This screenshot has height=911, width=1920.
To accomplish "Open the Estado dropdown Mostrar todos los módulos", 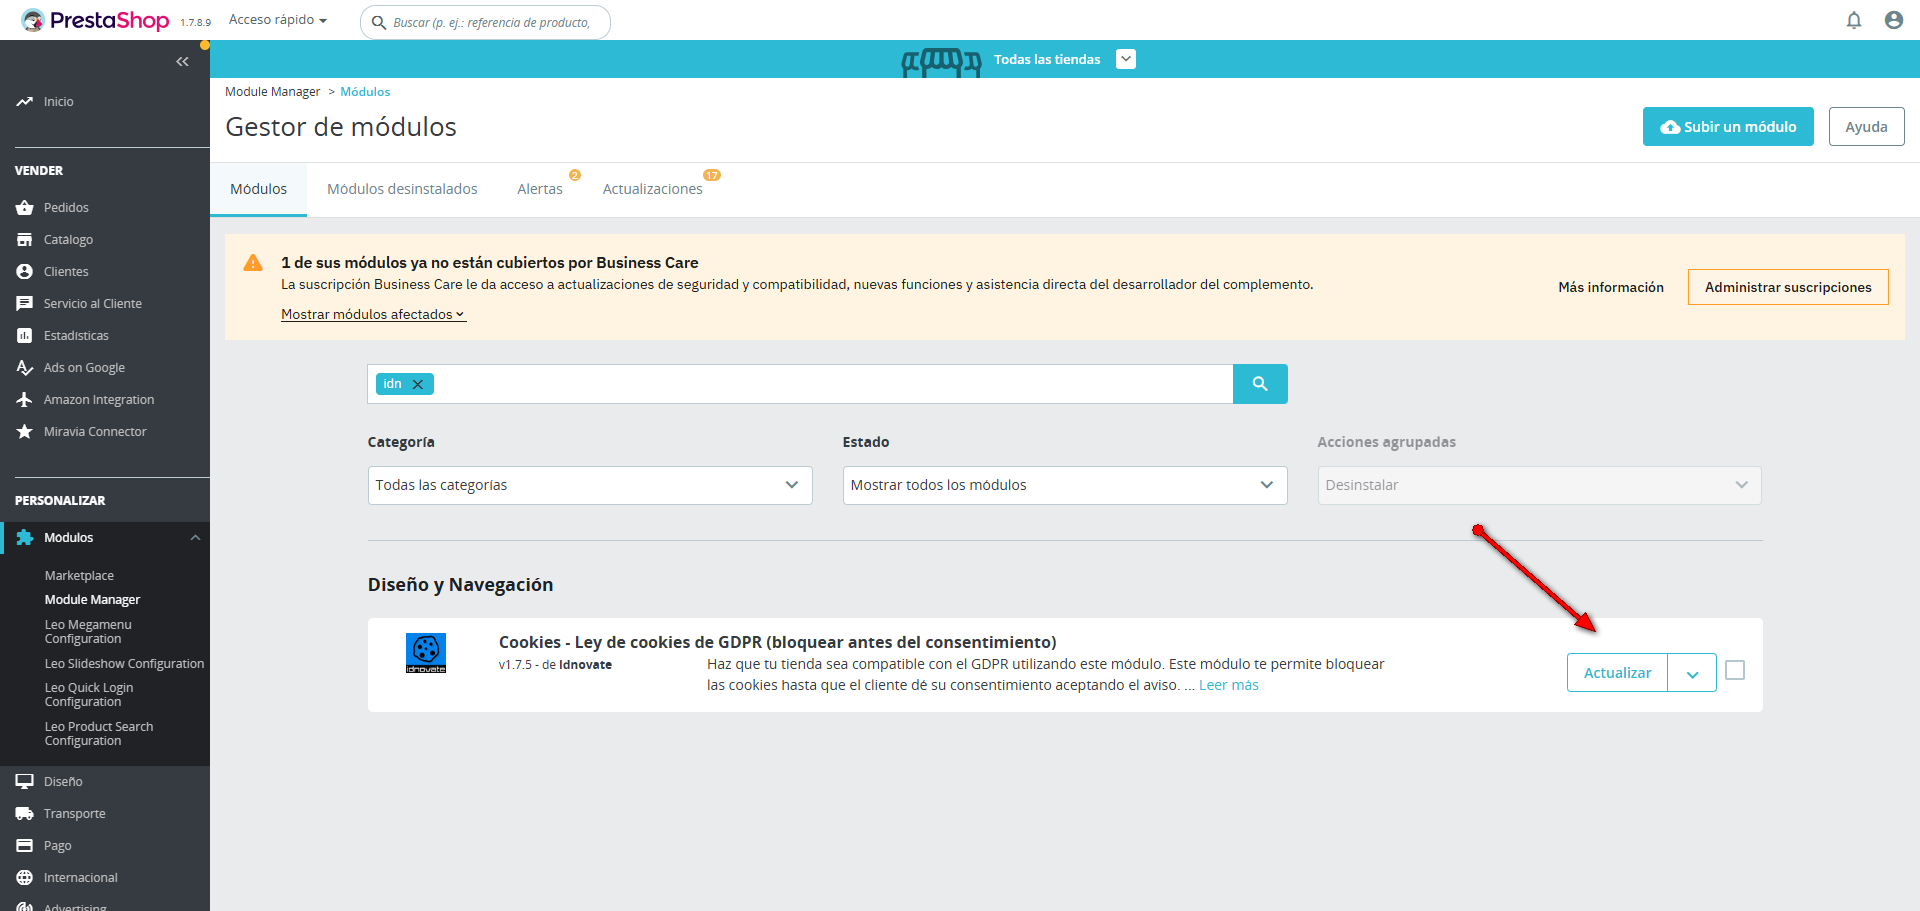I will [x=1065, y=485].
